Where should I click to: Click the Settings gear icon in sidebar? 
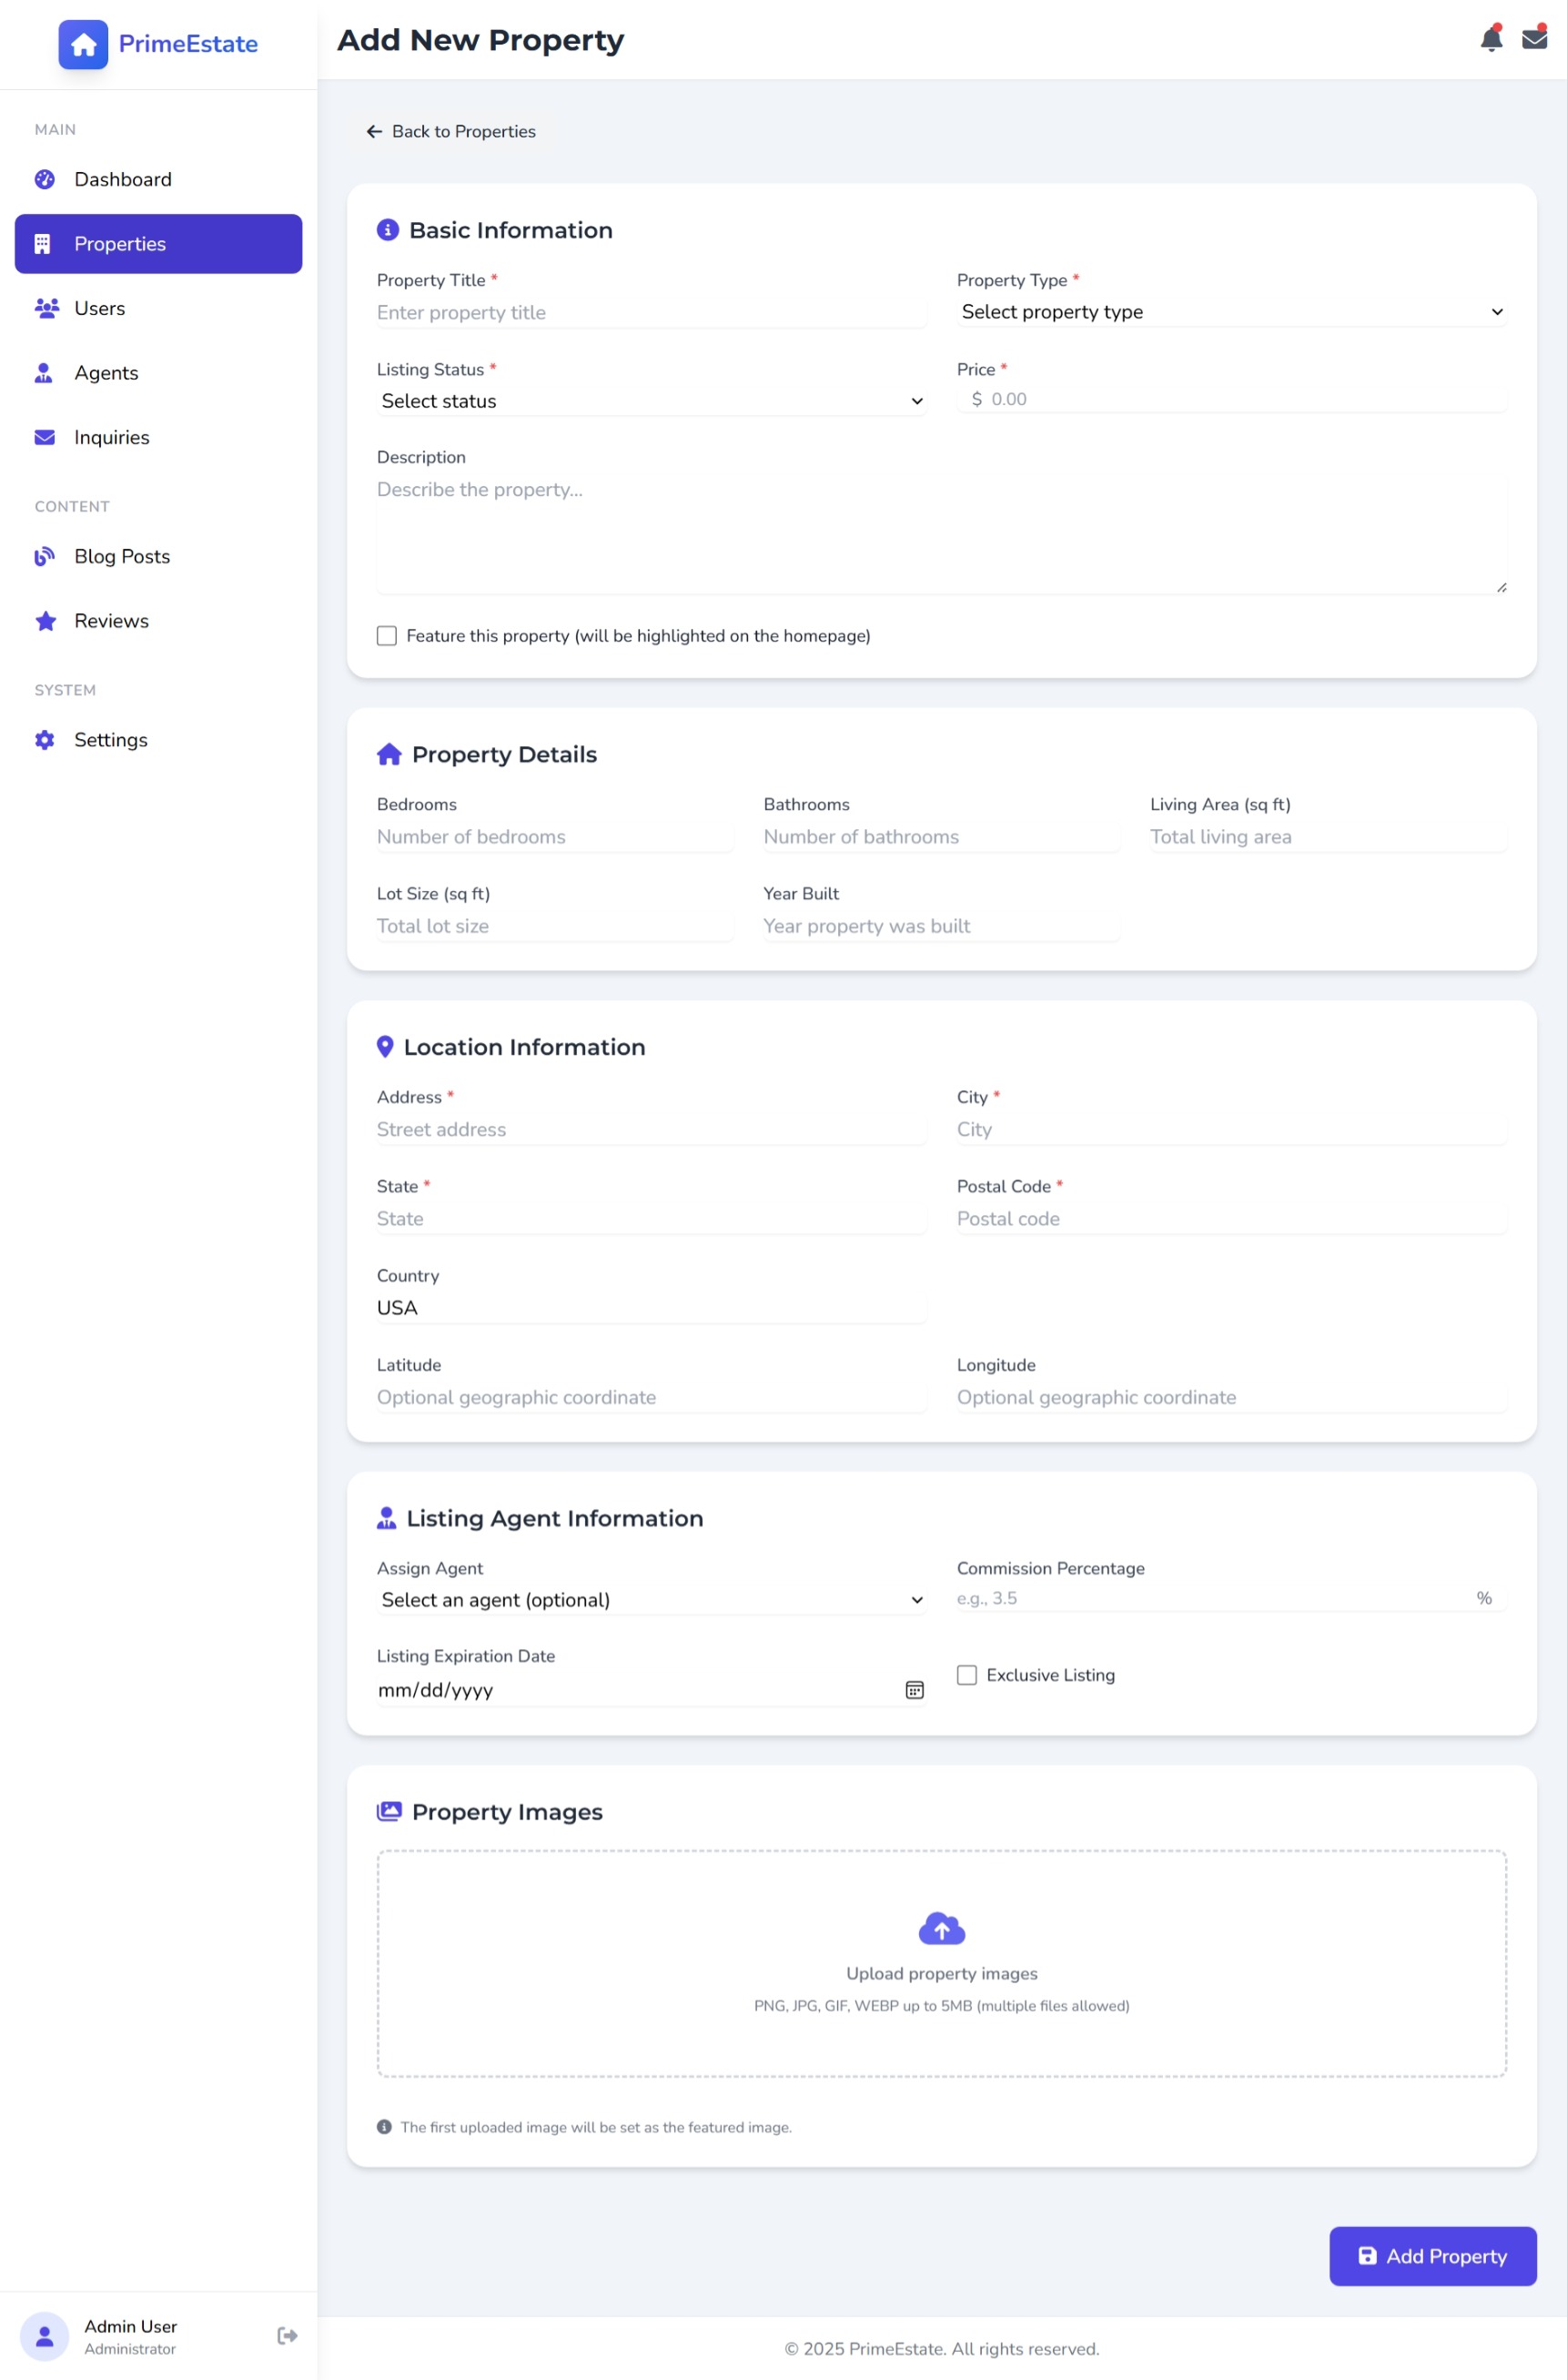tap(45, 740)
